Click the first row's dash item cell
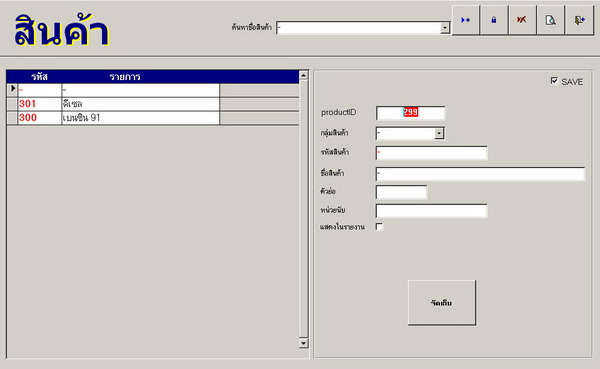The image size is (600, 369). point(140,90)
